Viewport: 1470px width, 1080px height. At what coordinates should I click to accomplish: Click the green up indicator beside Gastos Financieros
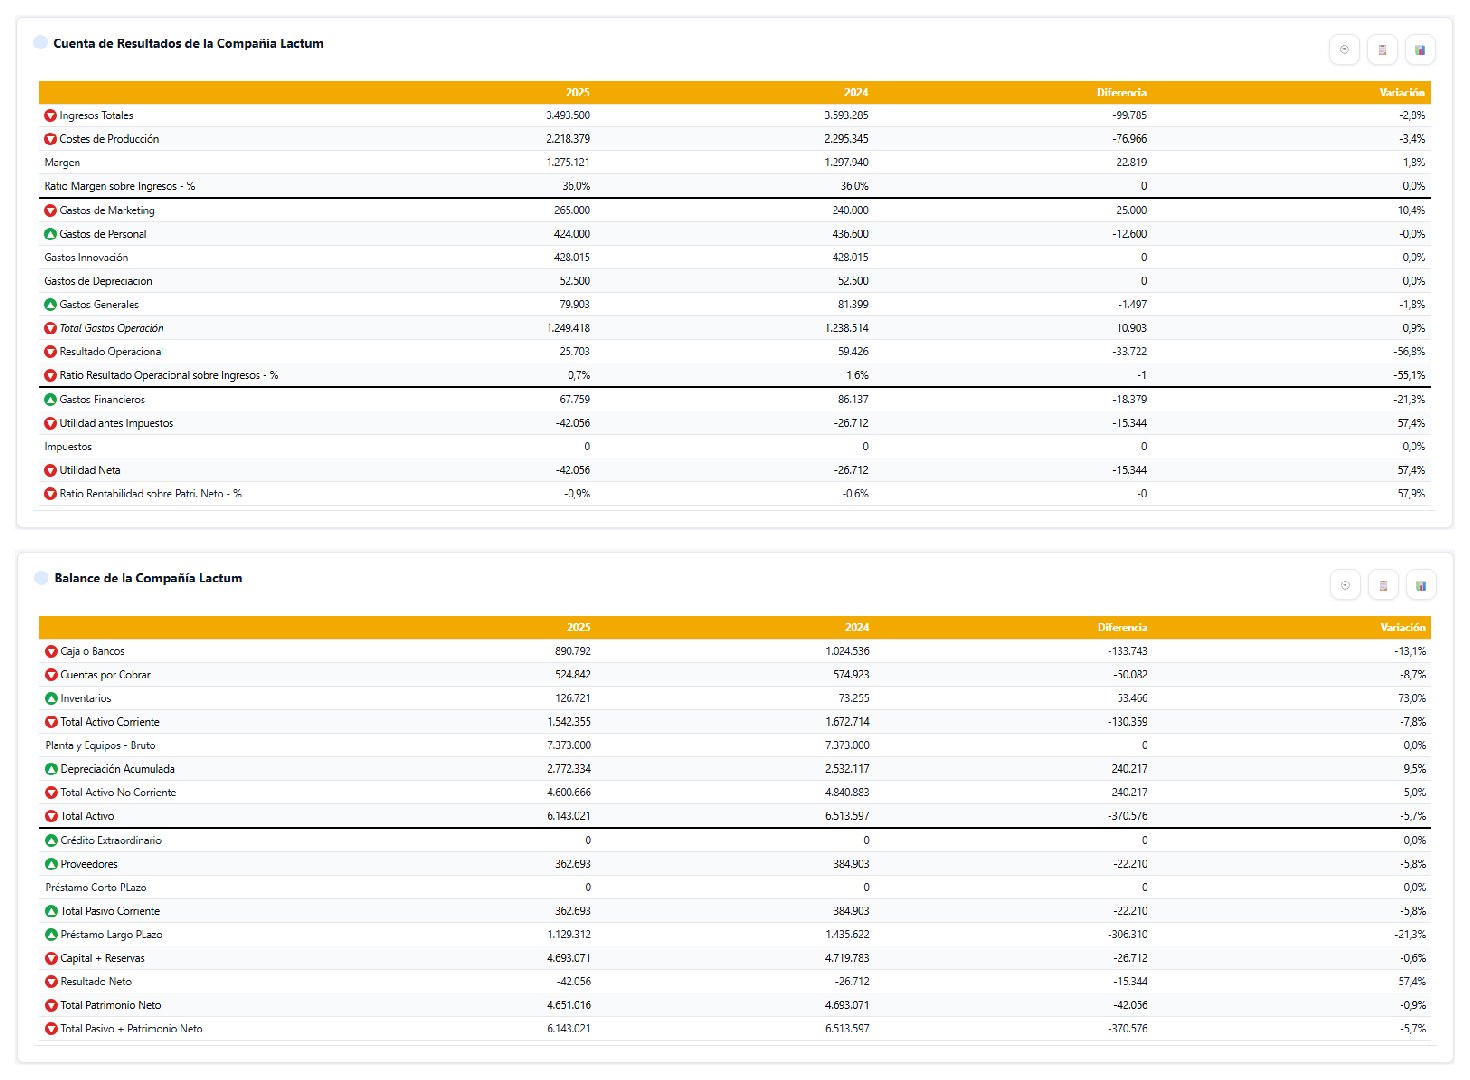51,400
